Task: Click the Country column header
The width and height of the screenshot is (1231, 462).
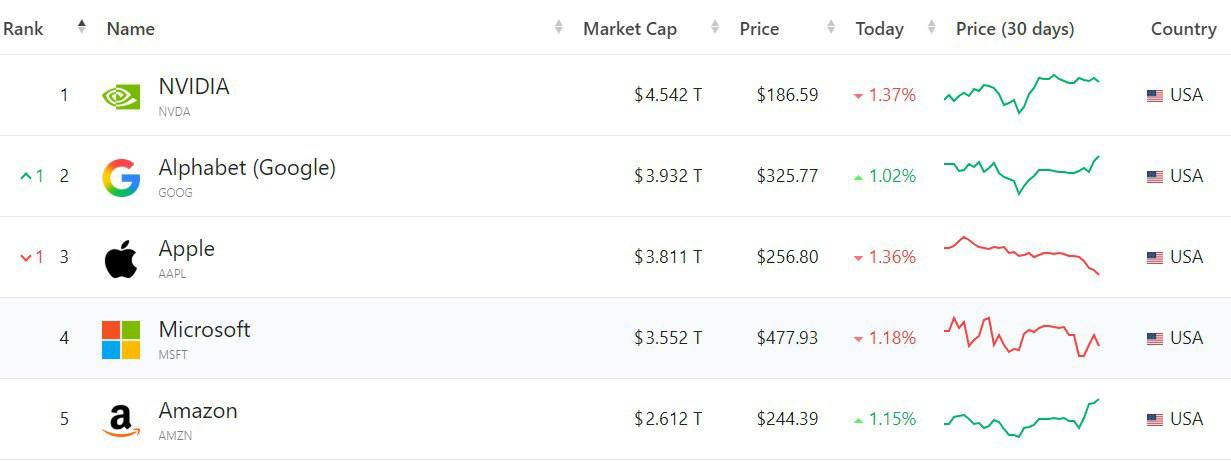Action: pos(1183,29)
